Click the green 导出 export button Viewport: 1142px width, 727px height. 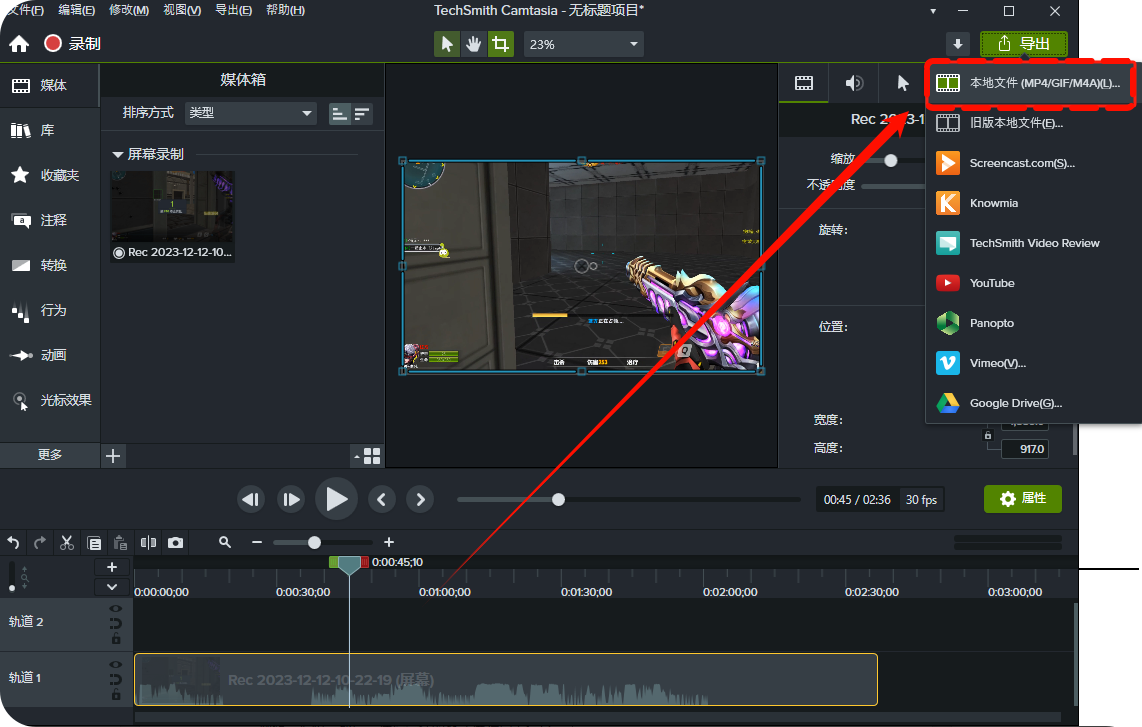click(1023, 44)
